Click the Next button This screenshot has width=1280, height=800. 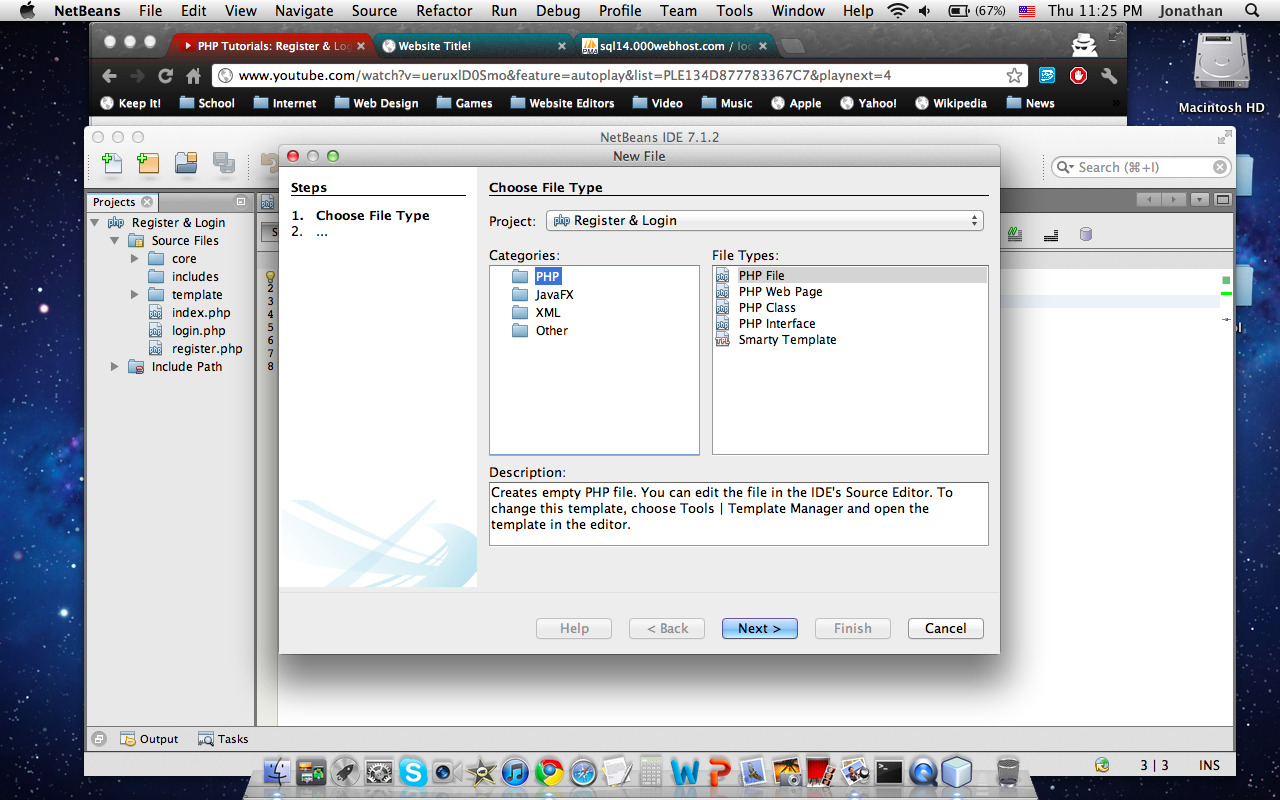[x=759, y=628]
